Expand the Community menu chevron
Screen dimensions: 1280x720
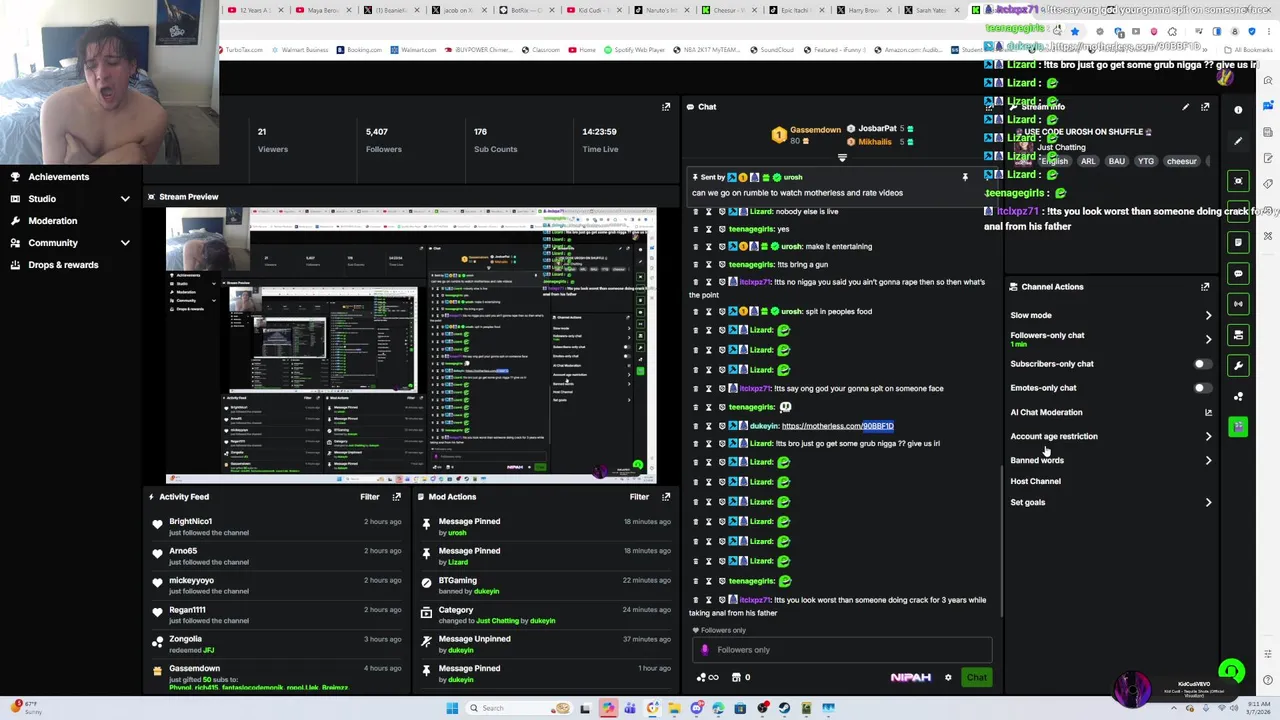[125, 243]
